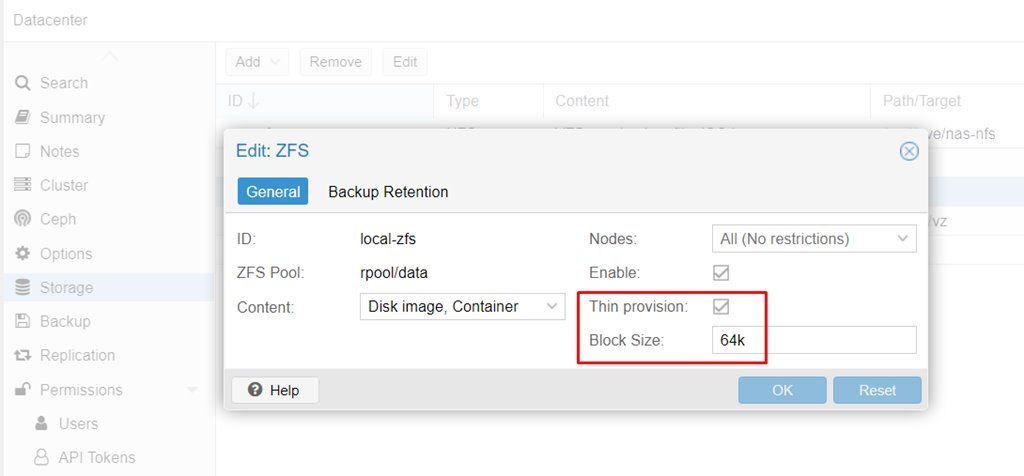The image size is (1024, 476).
Task: Click the Reset button
Action: click(877, 390)
